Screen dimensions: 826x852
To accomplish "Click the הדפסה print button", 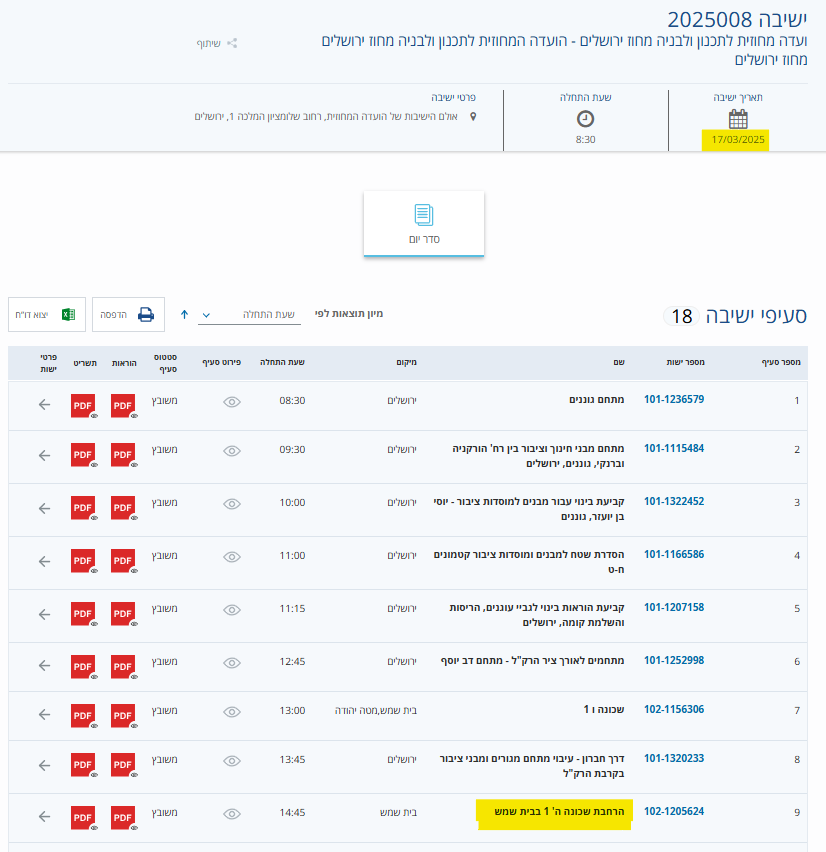I will point(128,314).
